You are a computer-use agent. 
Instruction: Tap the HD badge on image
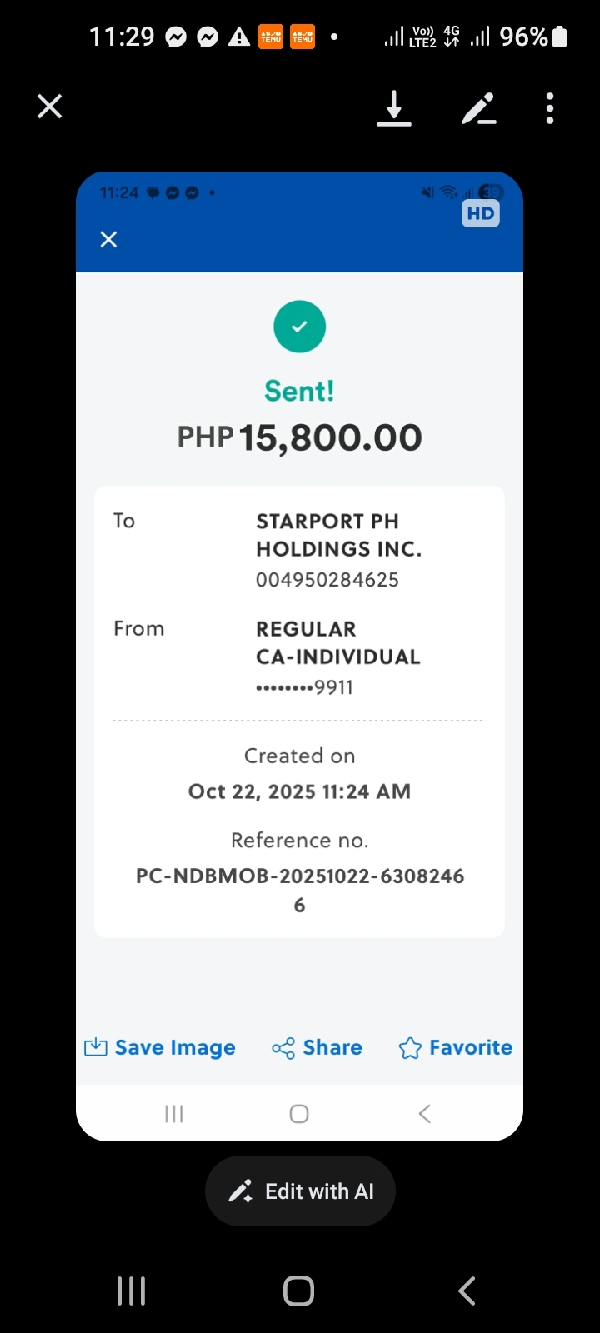point(480,213)
